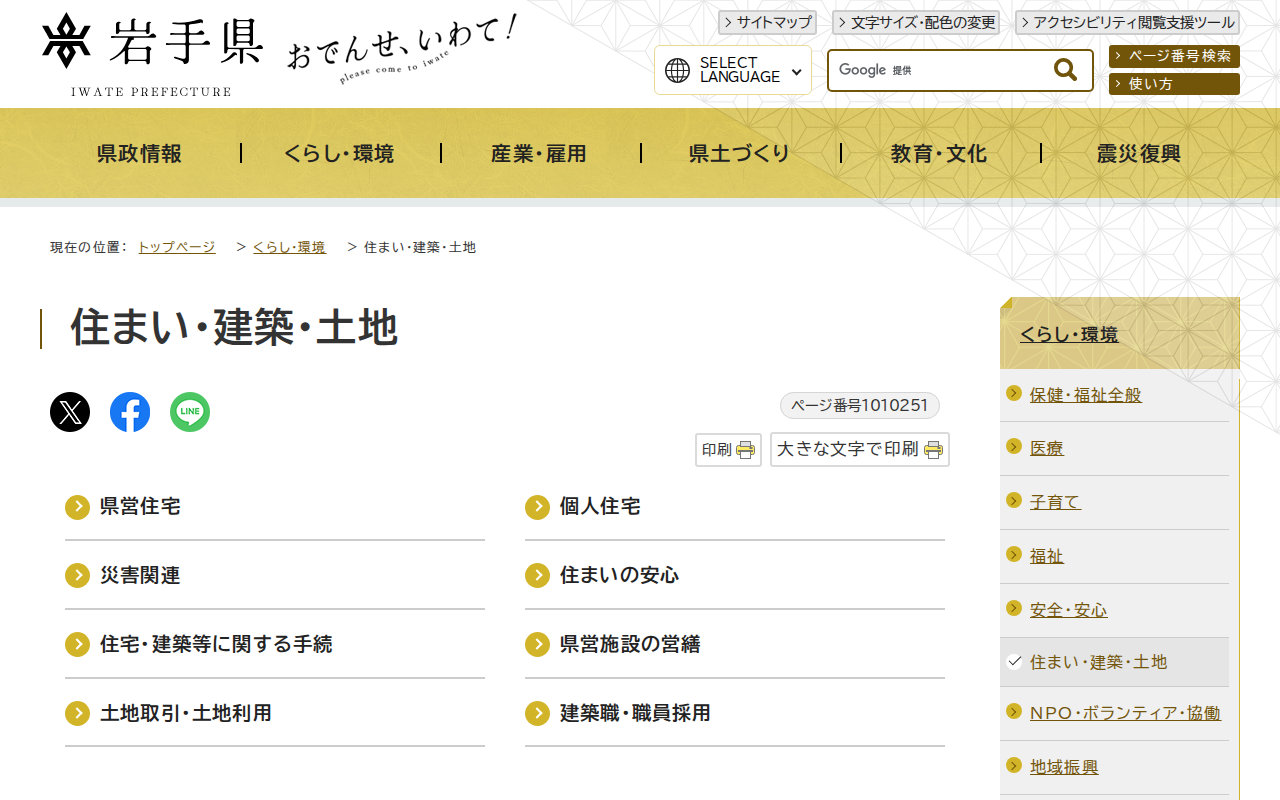Image resolution: width=1280 pixels, height=800 pixels.
Task: Click the search magnifier icon
Action: tap(1063, 69)
